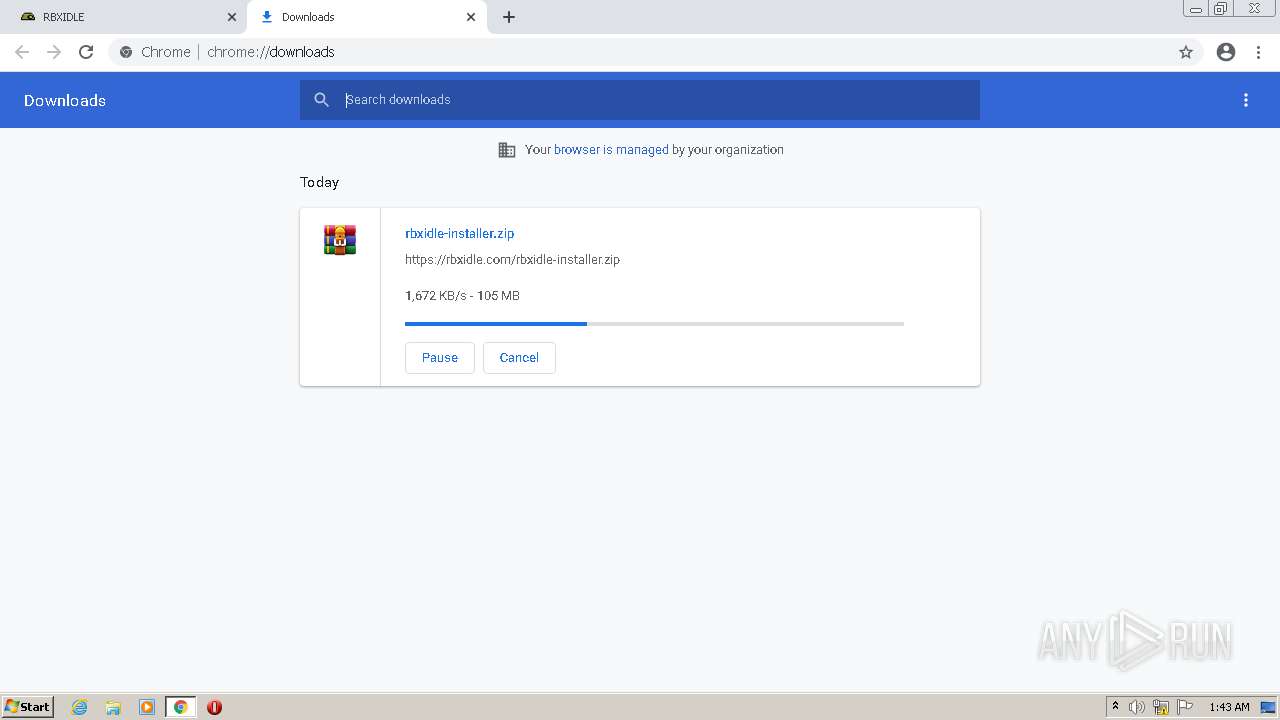Switch to the RBXIDLE tab
The height and width of the screenshot is (720, 1280).
(123, 17)
